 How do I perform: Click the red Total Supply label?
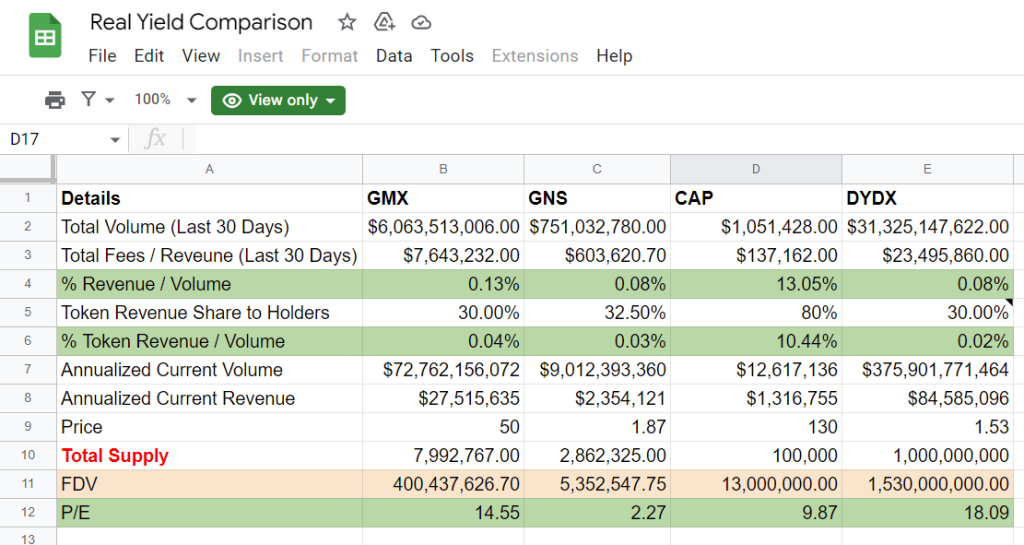tap(210, 456)
